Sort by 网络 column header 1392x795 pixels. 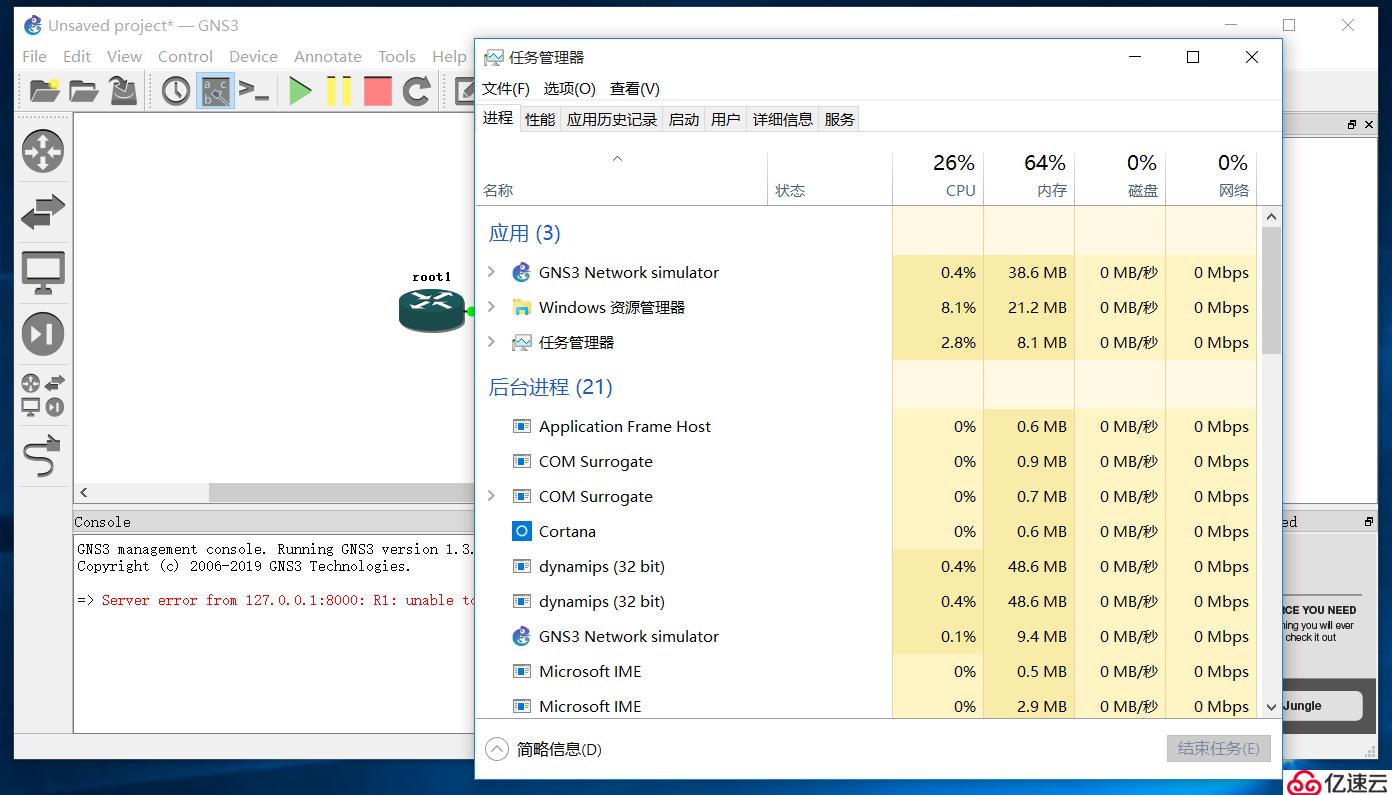1211,178
